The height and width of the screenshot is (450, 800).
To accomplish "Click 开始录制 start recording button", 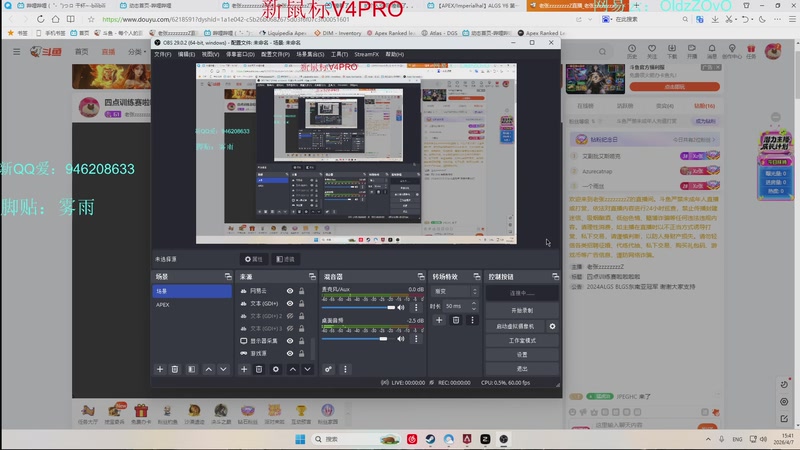I will pyautogui.click(x=522, y=310).
